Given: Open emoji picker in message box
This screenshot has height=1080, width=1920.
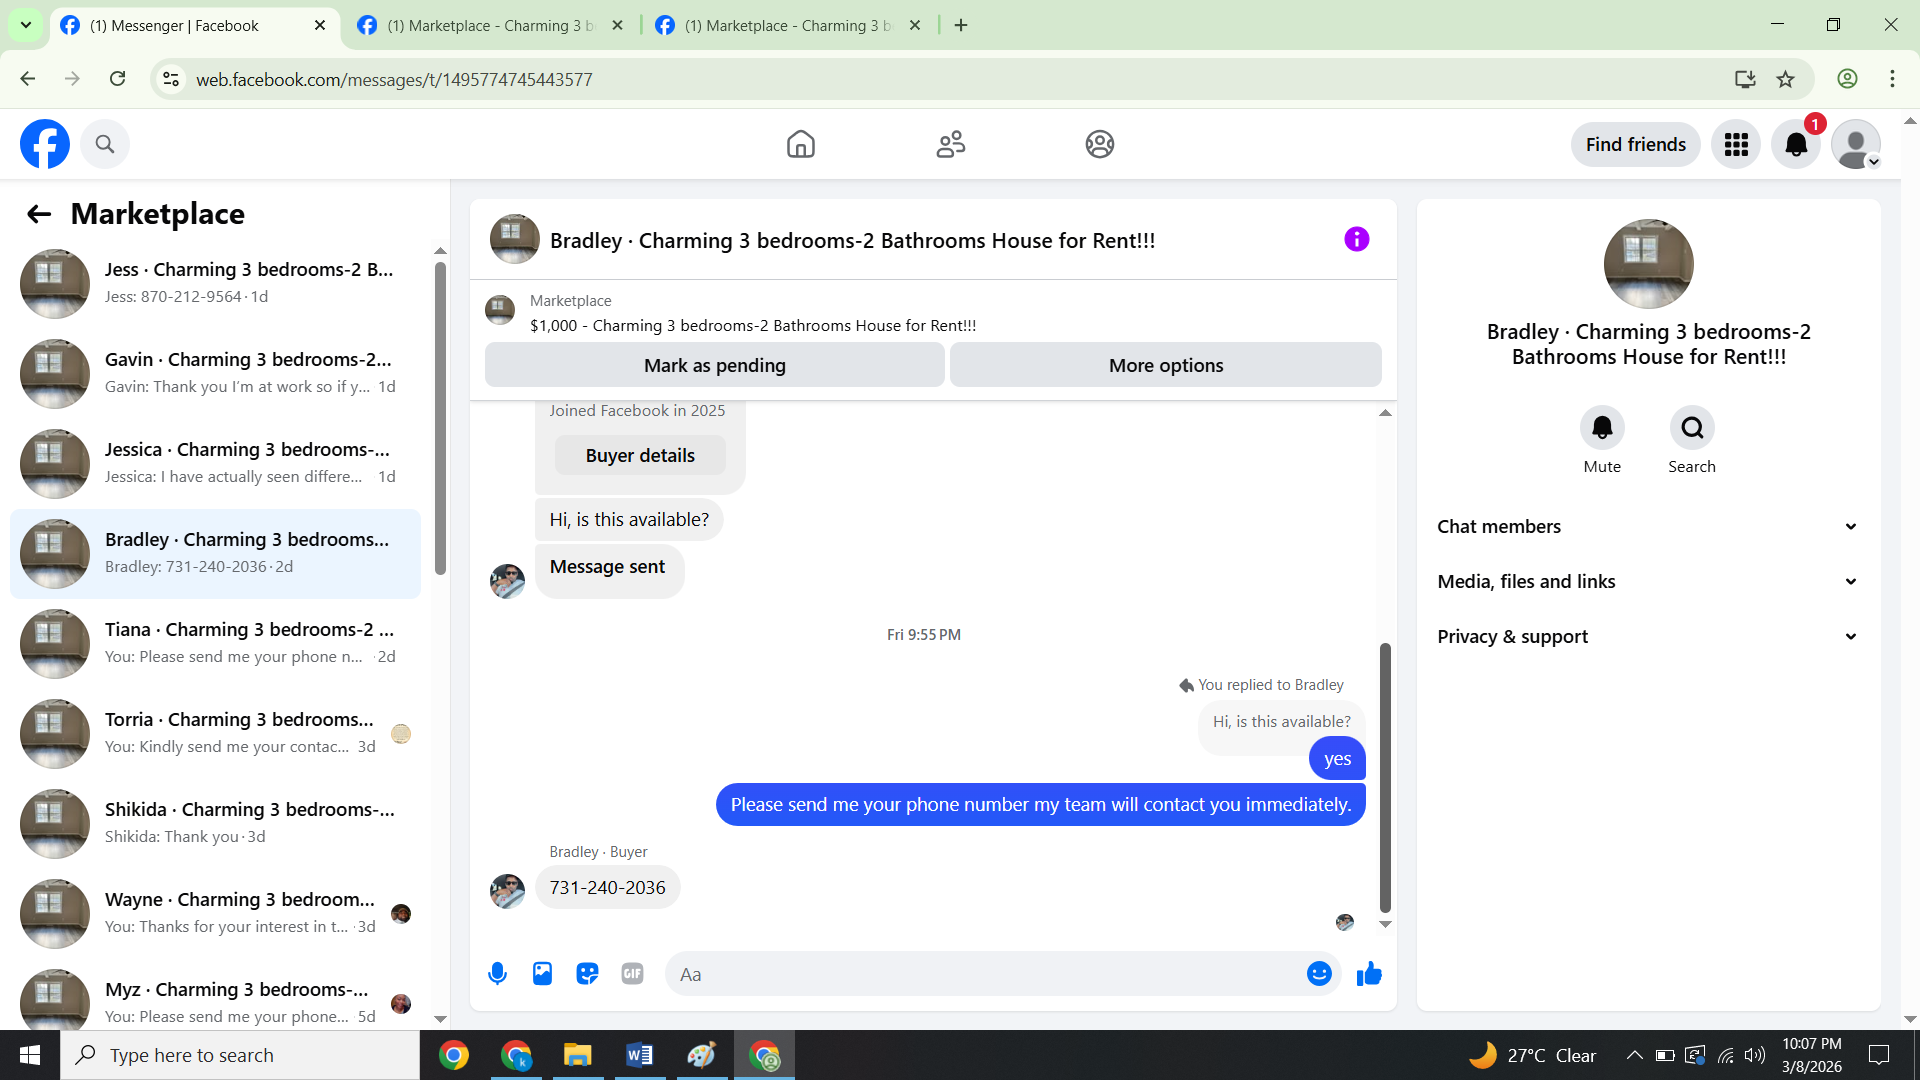Looking at the screenshot, I should point(1319,973).
